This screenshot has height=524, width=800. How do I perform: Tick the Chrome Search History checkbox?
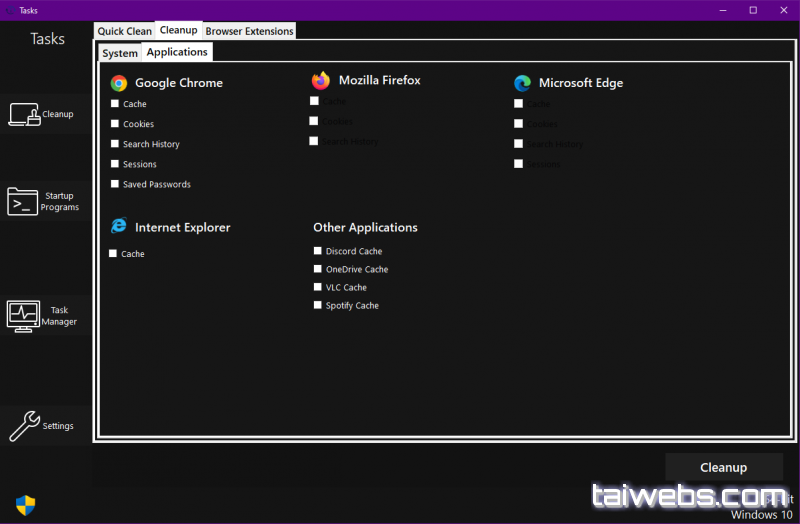[x=115, y=144]
